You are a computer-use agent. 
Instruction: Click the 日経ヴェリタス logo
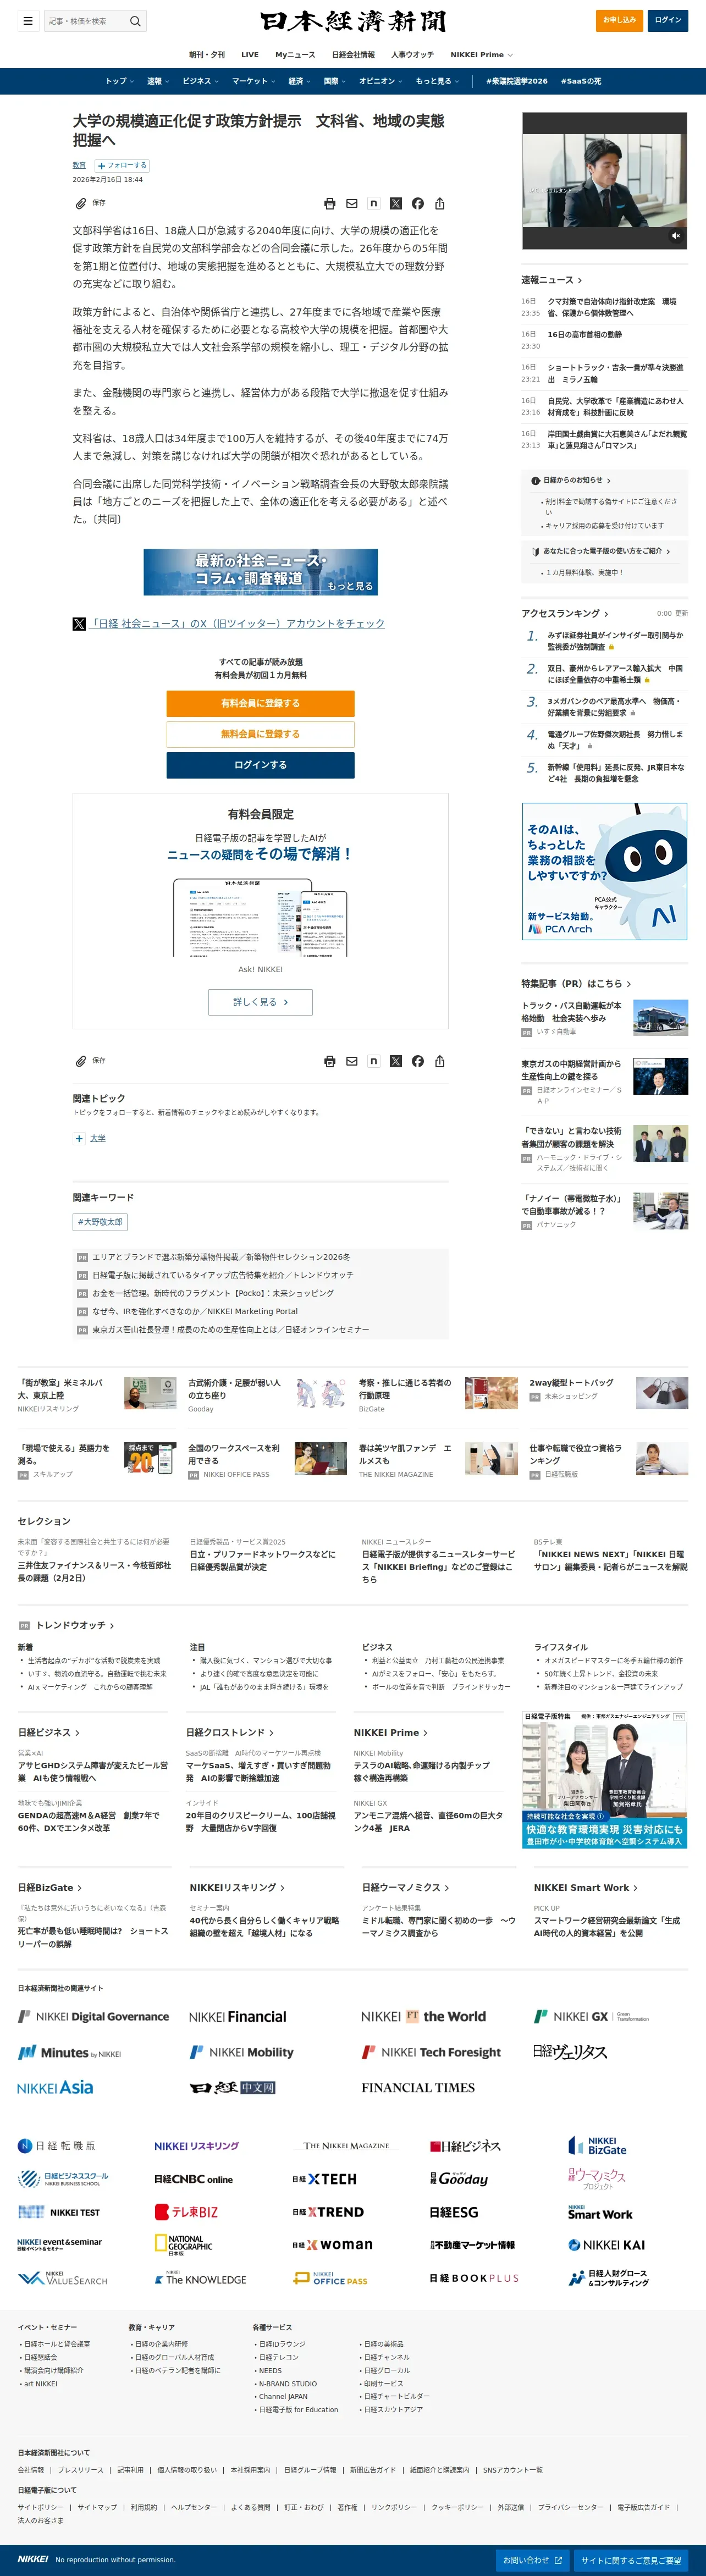click(570, 2051)
